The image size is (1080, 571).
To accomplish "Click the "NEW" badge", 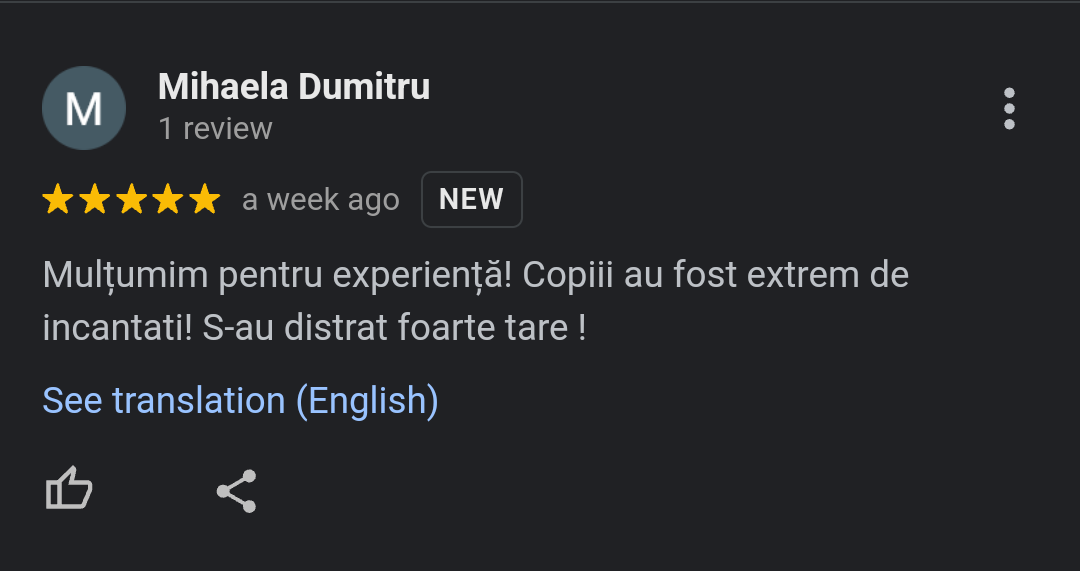I will tap(471, 200).
